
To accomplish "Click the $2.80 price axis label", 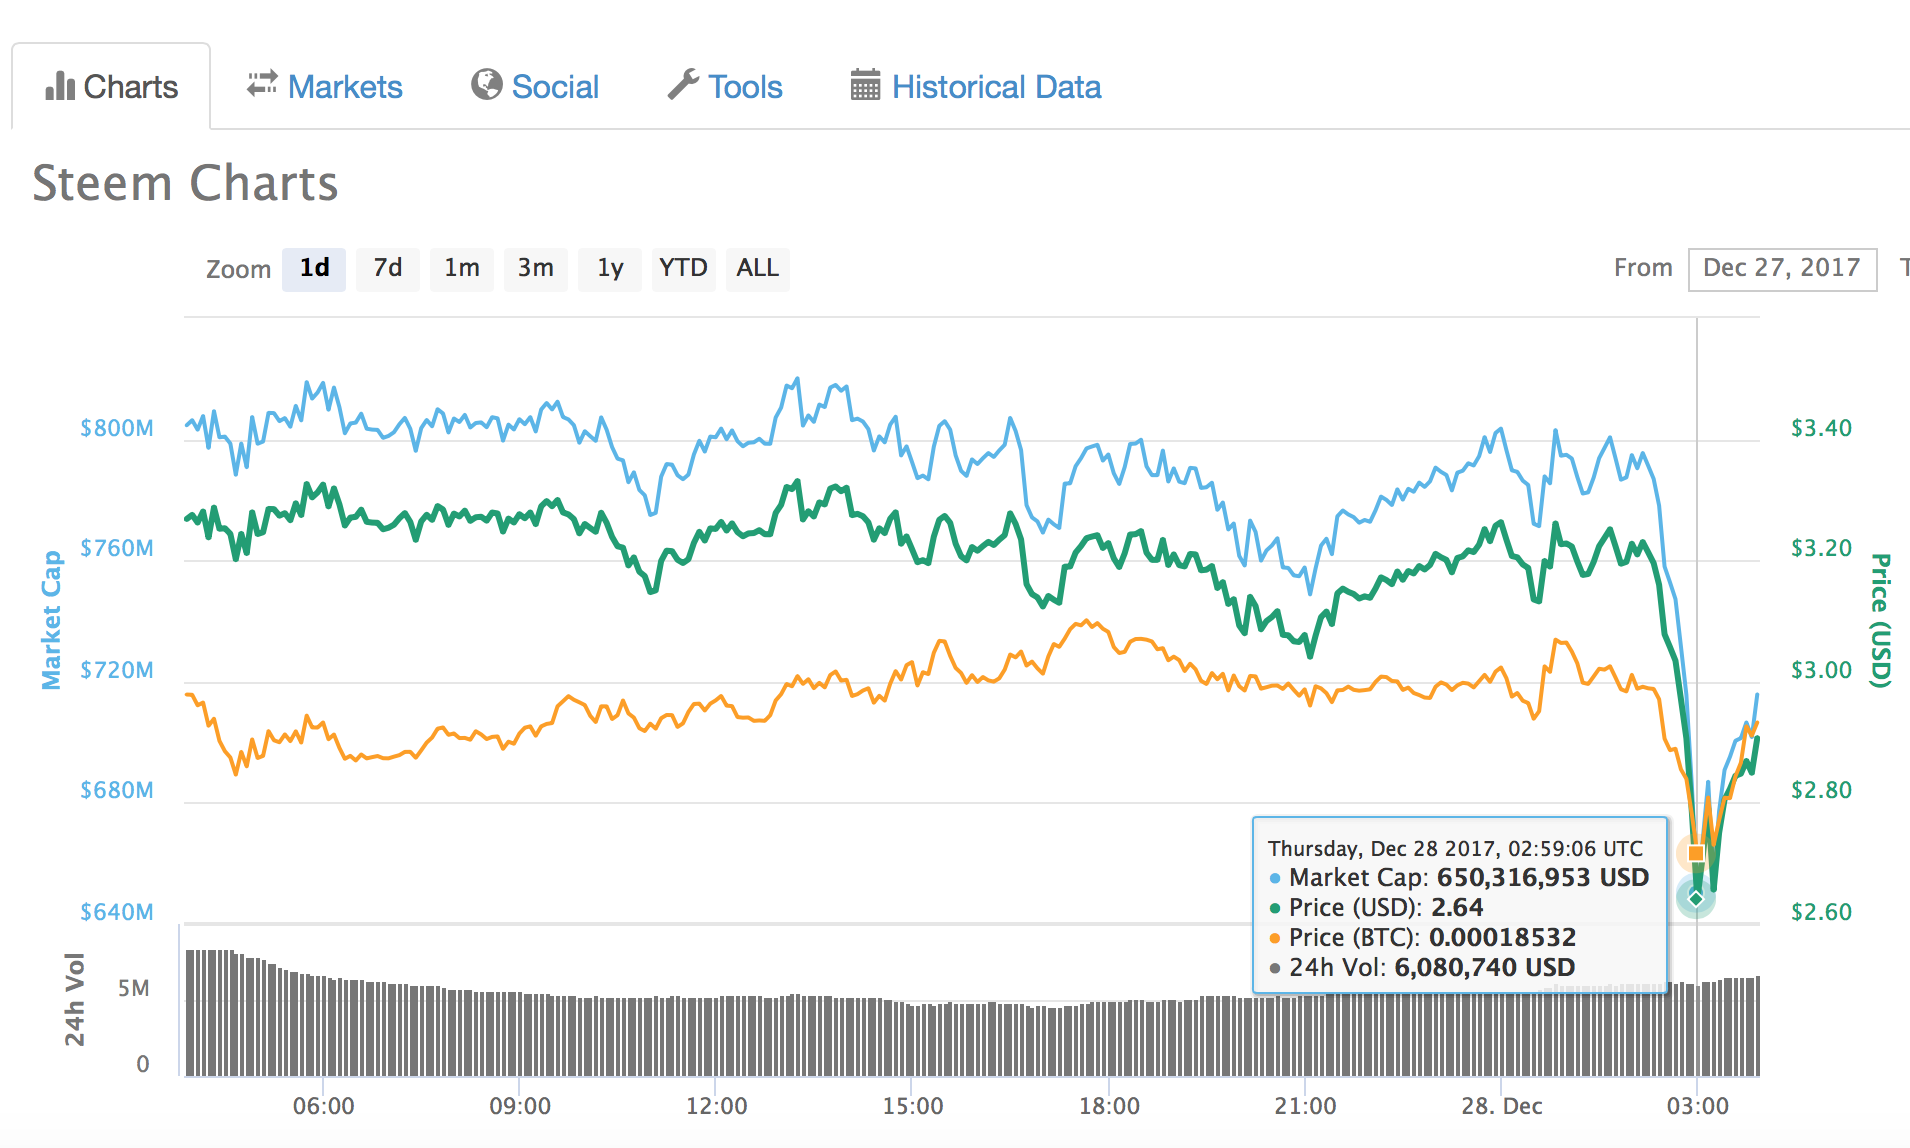I will [x=1821, y=790].
